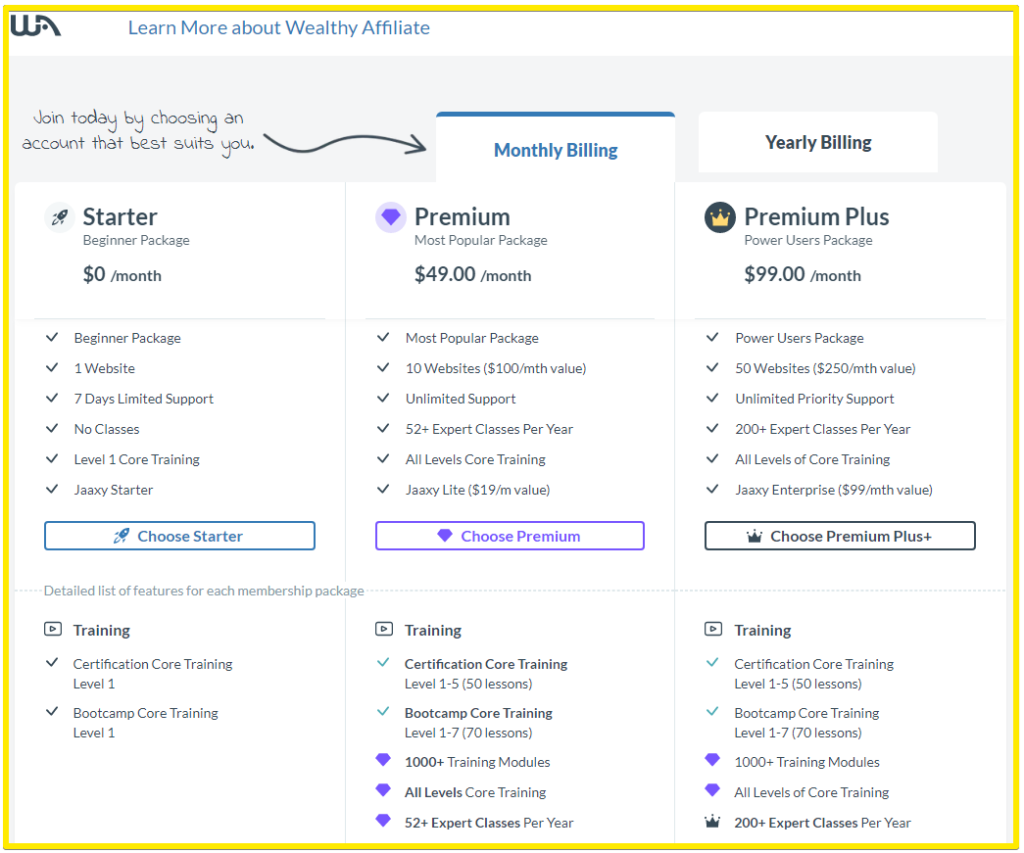Click the Wealthy Affiliate WA logo

click(35, 26)
